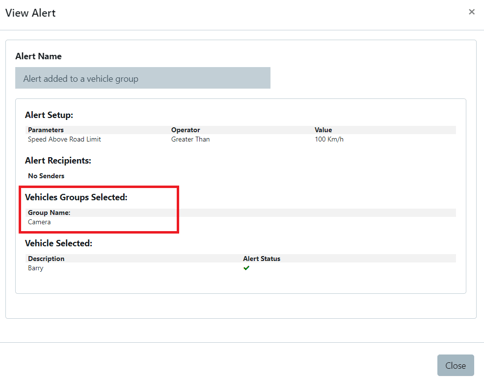Click the 'No Senders' text
484x378 pixels.
coord(46,176)
